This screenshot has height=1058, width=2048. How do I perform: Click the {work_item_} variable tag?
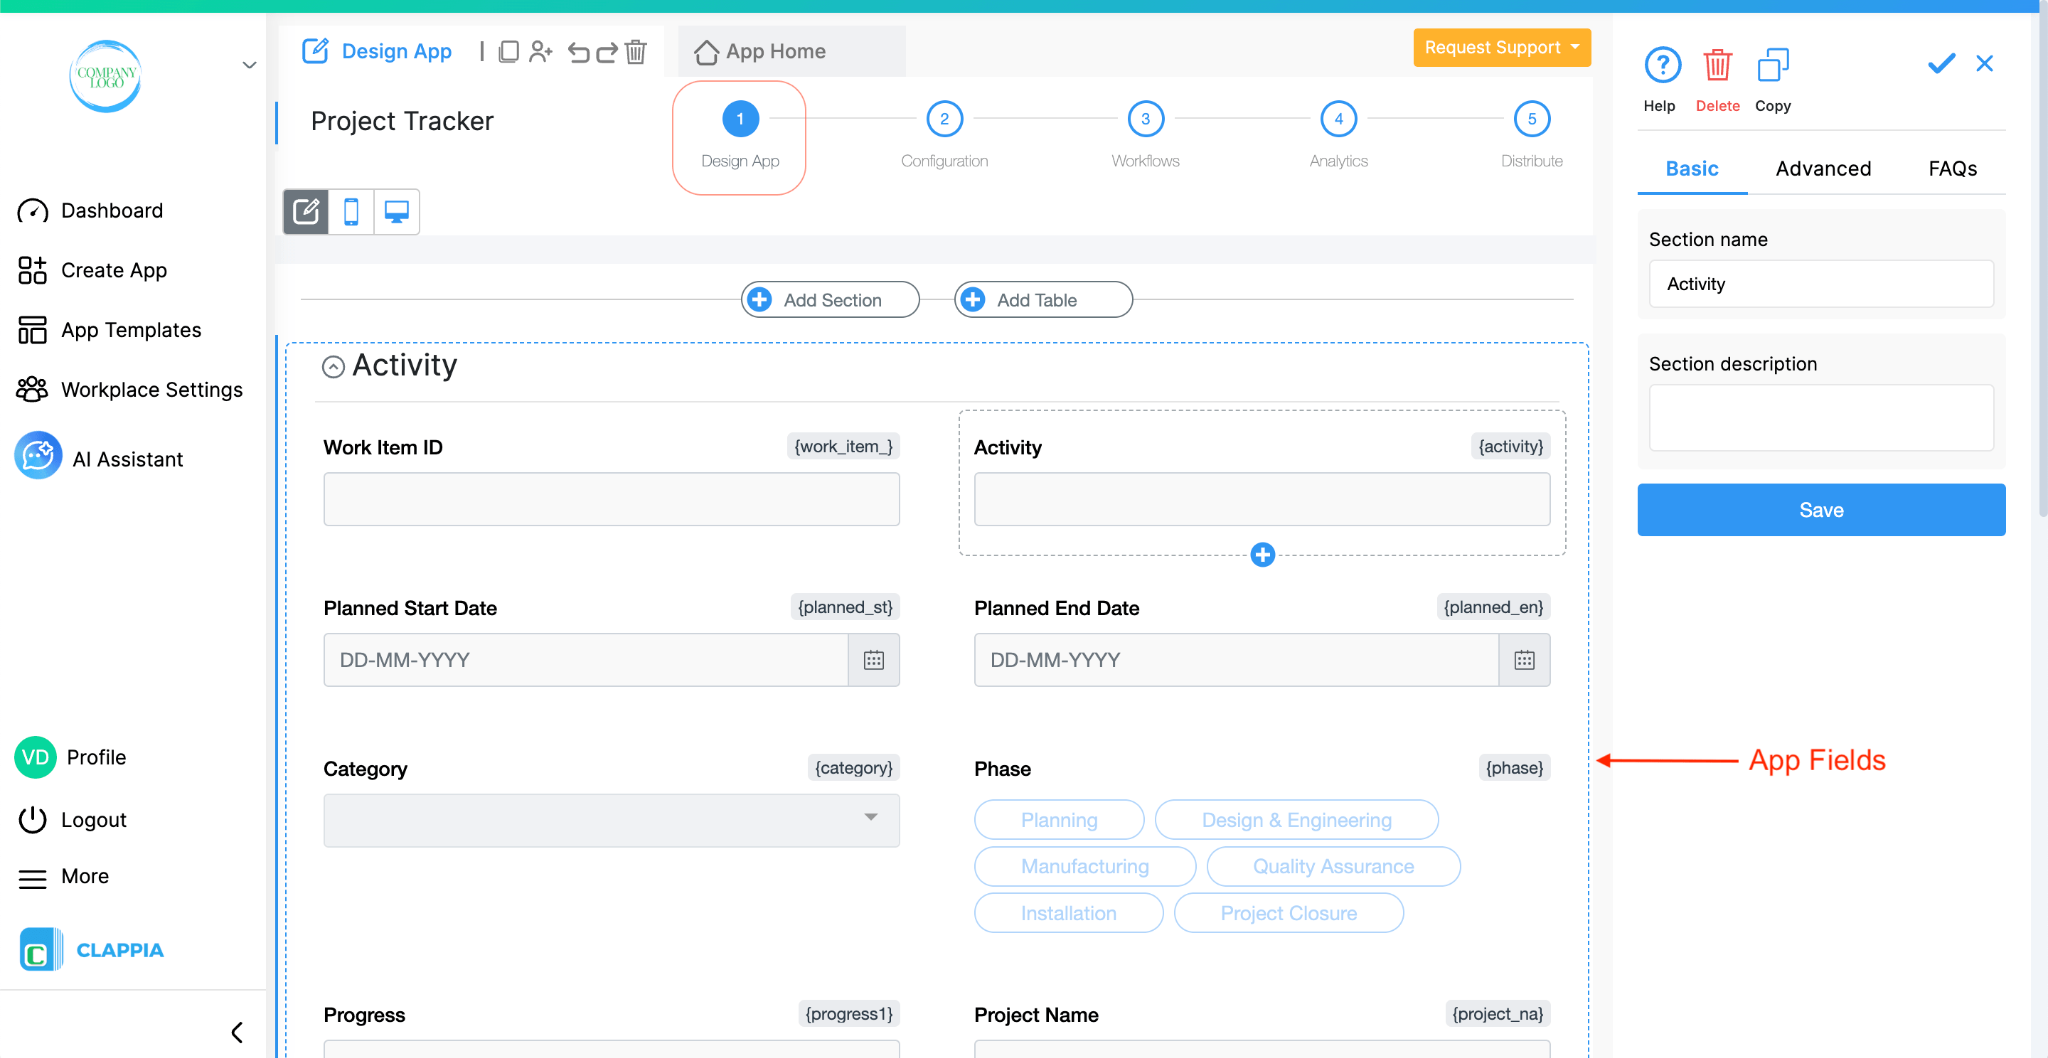(843, 446)
